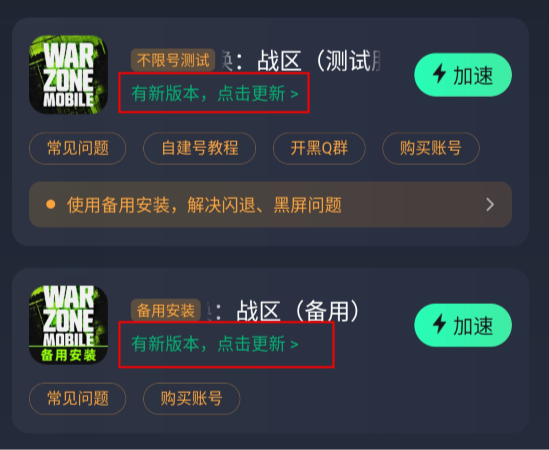
Task: Open 常见问题 under the 备用 card
Action: (x=77, y=399)
